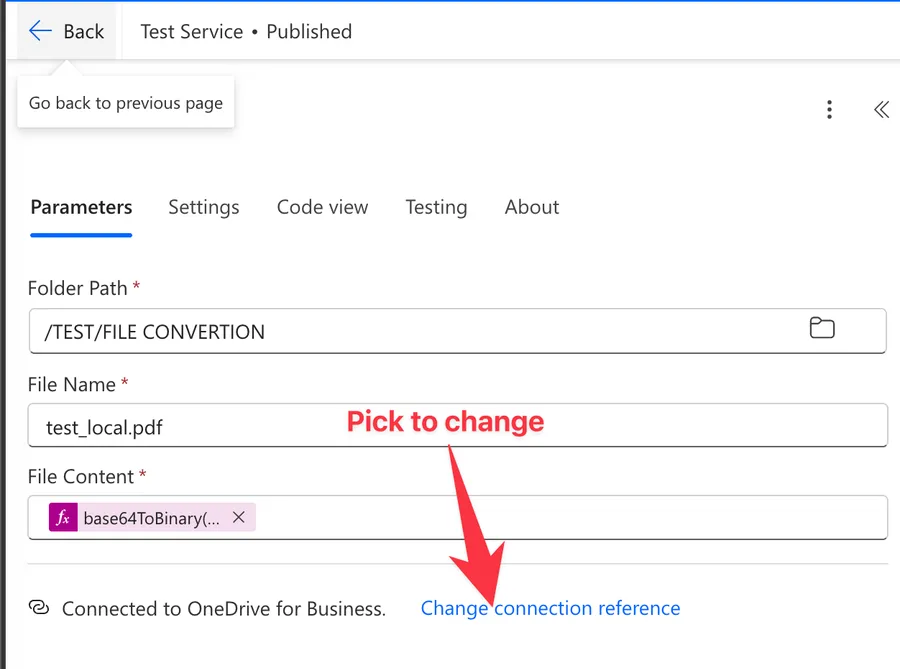Click the Change connection reference link
The image size is (900, 669).
point(550,608)
